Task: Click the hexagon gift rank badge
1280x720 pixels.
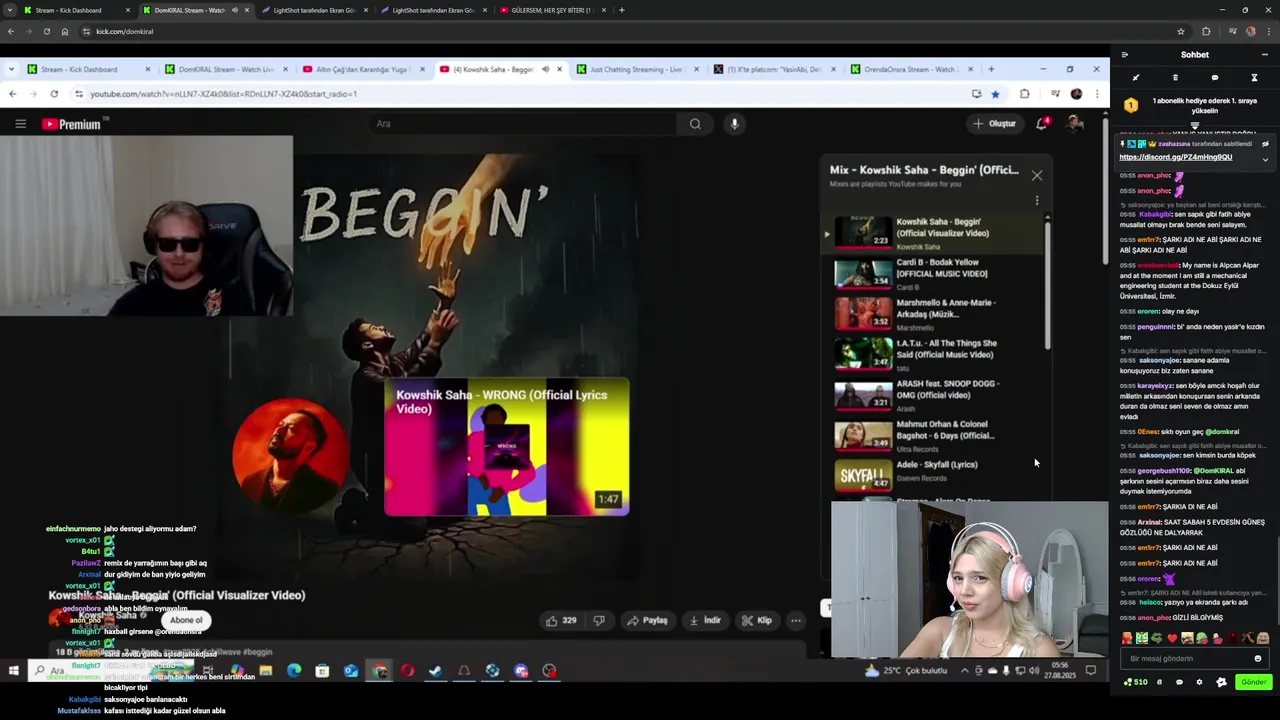Action: pyautogui.click(x=1130, y=105)
